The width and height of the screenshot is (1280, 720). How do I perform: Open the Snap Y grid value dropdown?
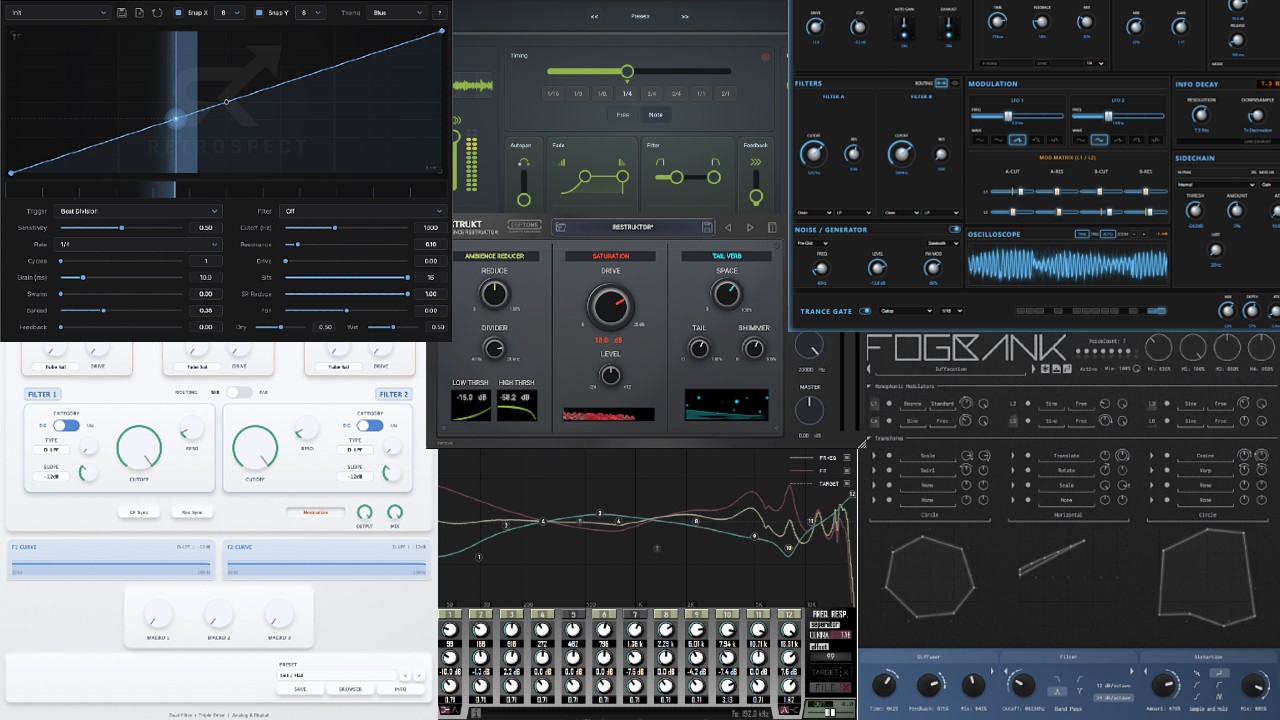click(x=310, y=12)
